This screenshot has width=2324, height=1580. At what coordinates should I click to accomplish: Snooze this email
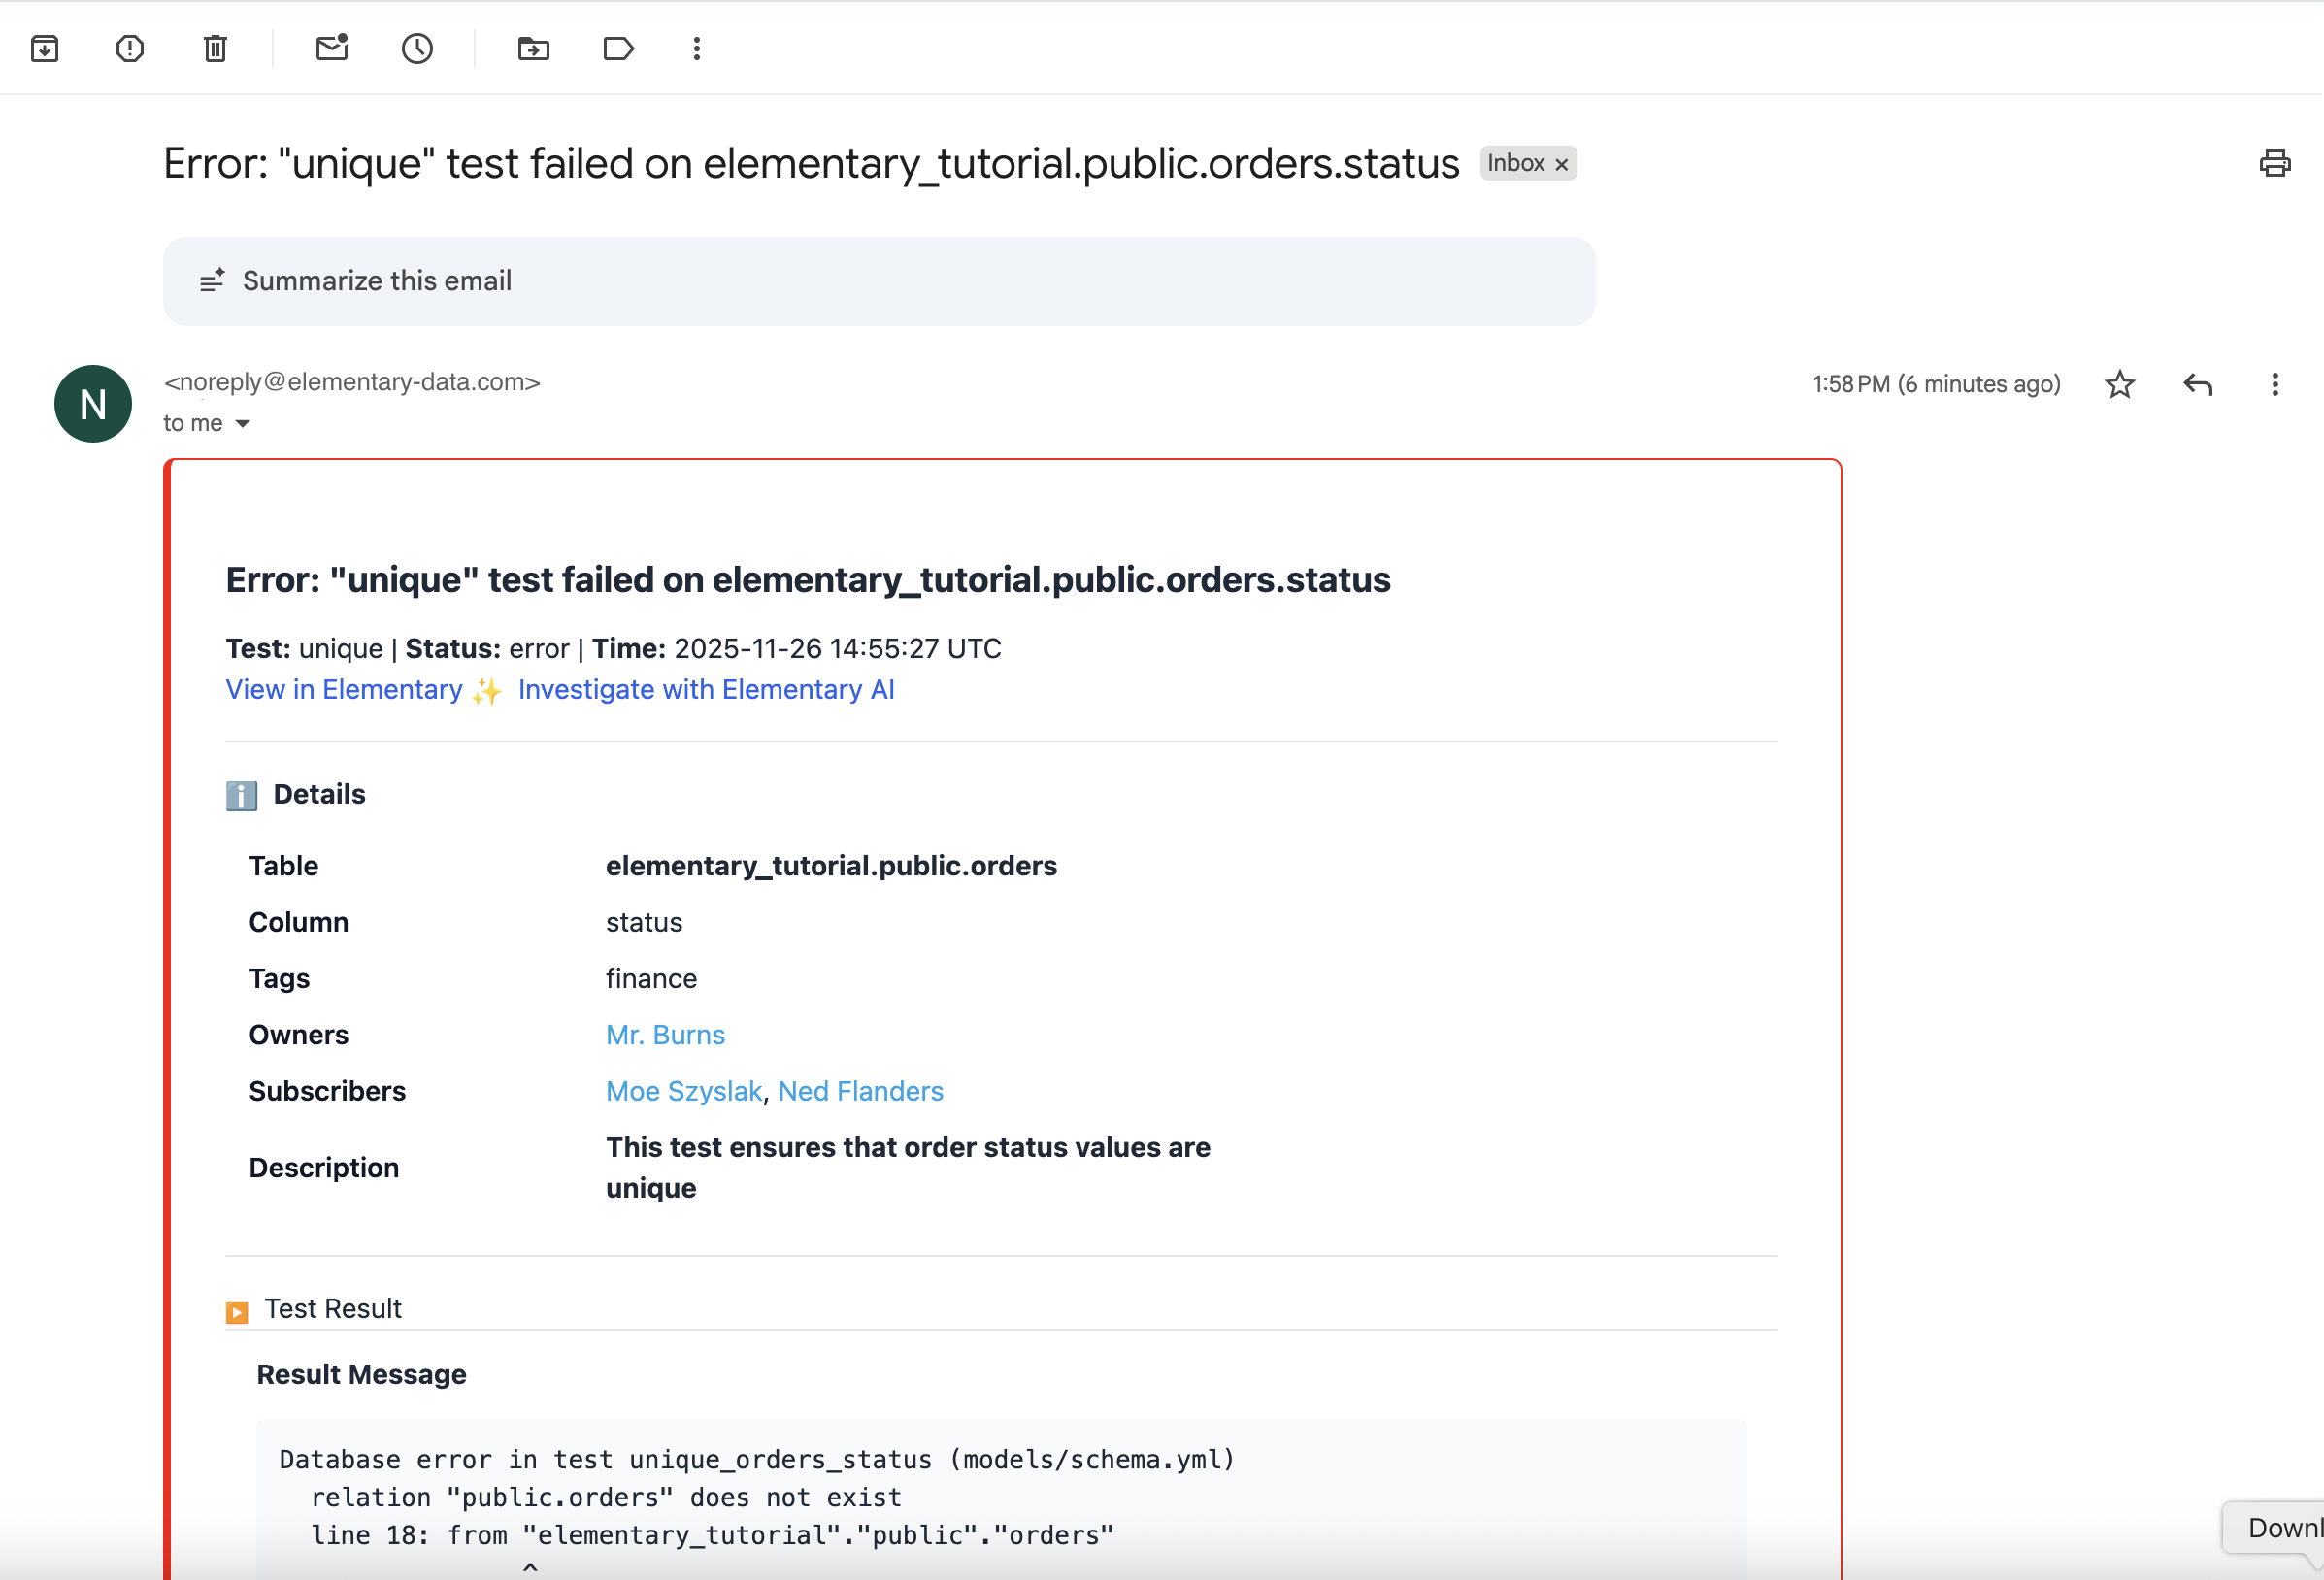coord(417,48)
